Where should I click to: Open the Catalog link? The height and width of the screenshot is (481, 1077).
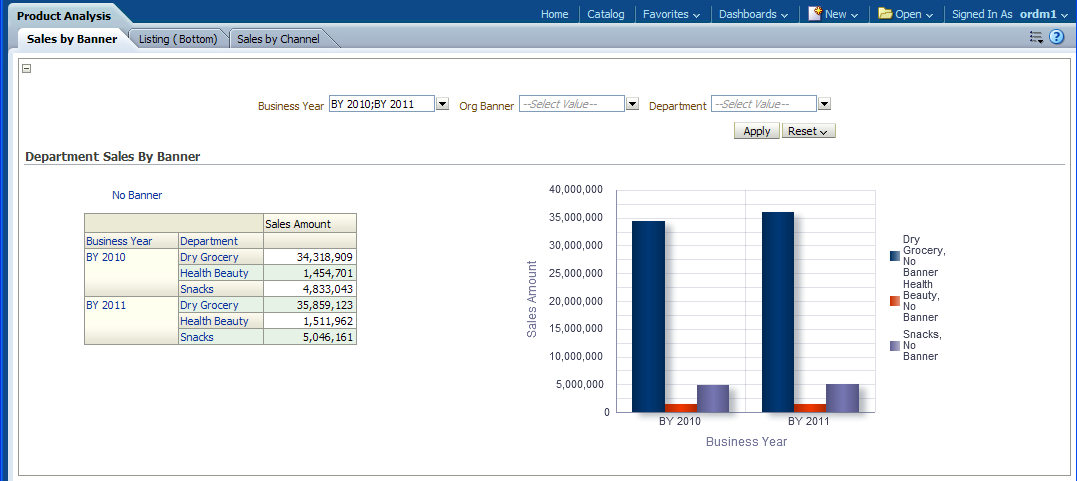pos(605,14)
